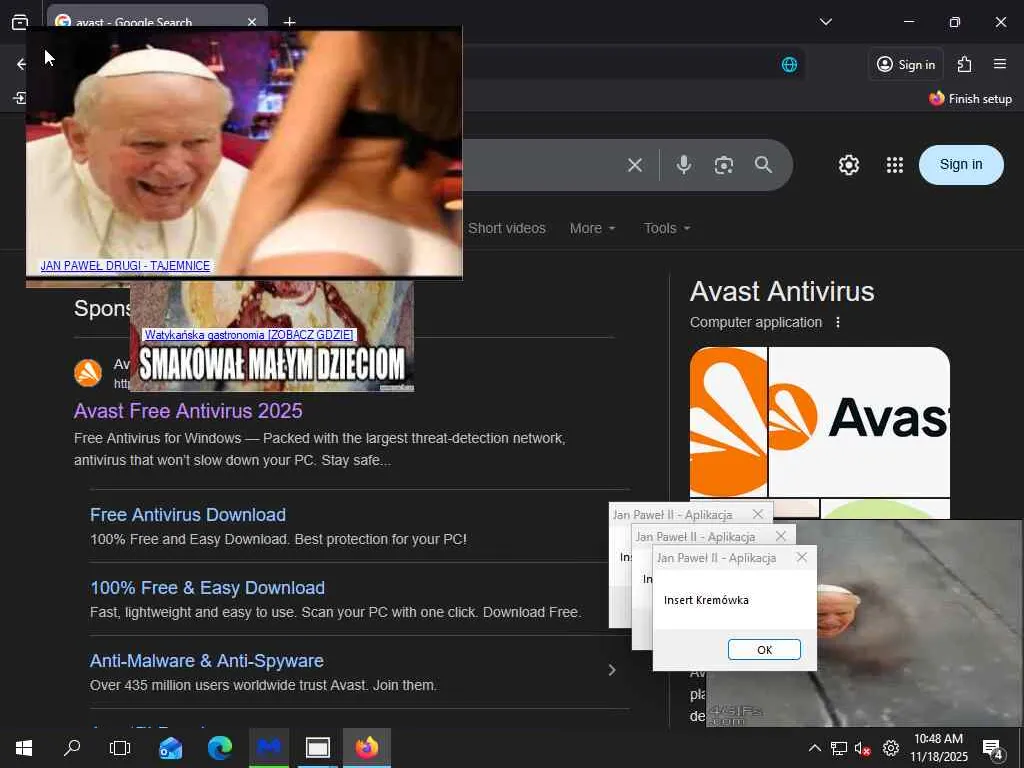Open the Tools dropdown
Image resolution: width=1024 pixels, height=768 pixels.
coord(667,228)
